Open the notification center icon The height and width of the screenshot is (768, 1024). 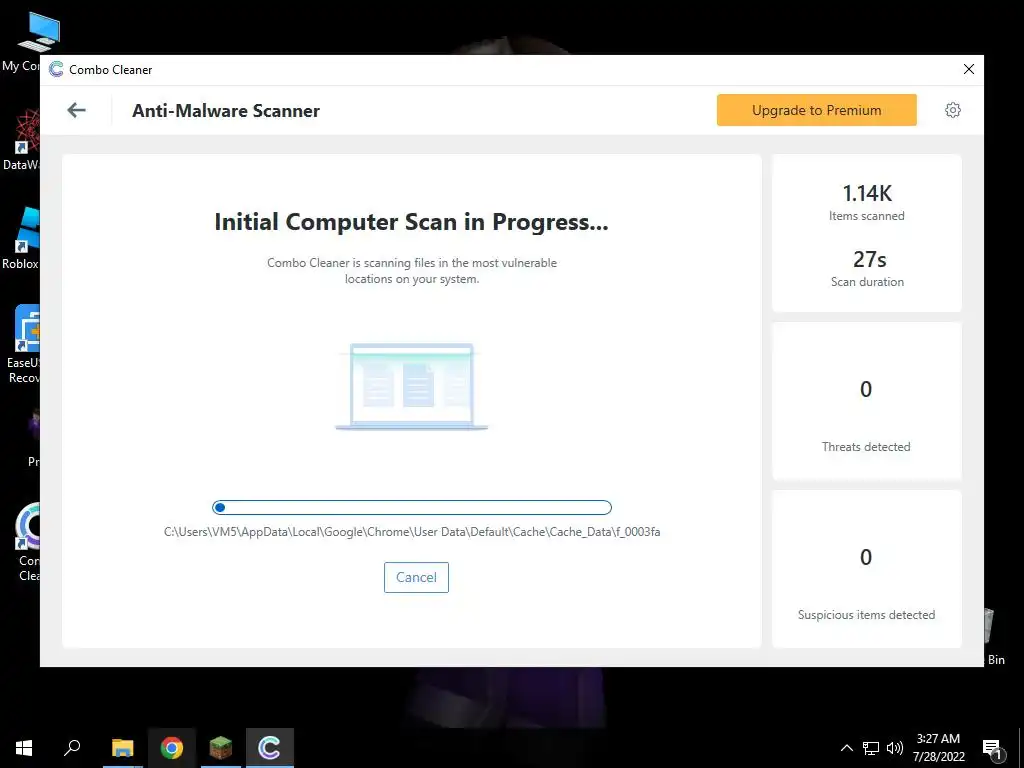click(992, 749)
